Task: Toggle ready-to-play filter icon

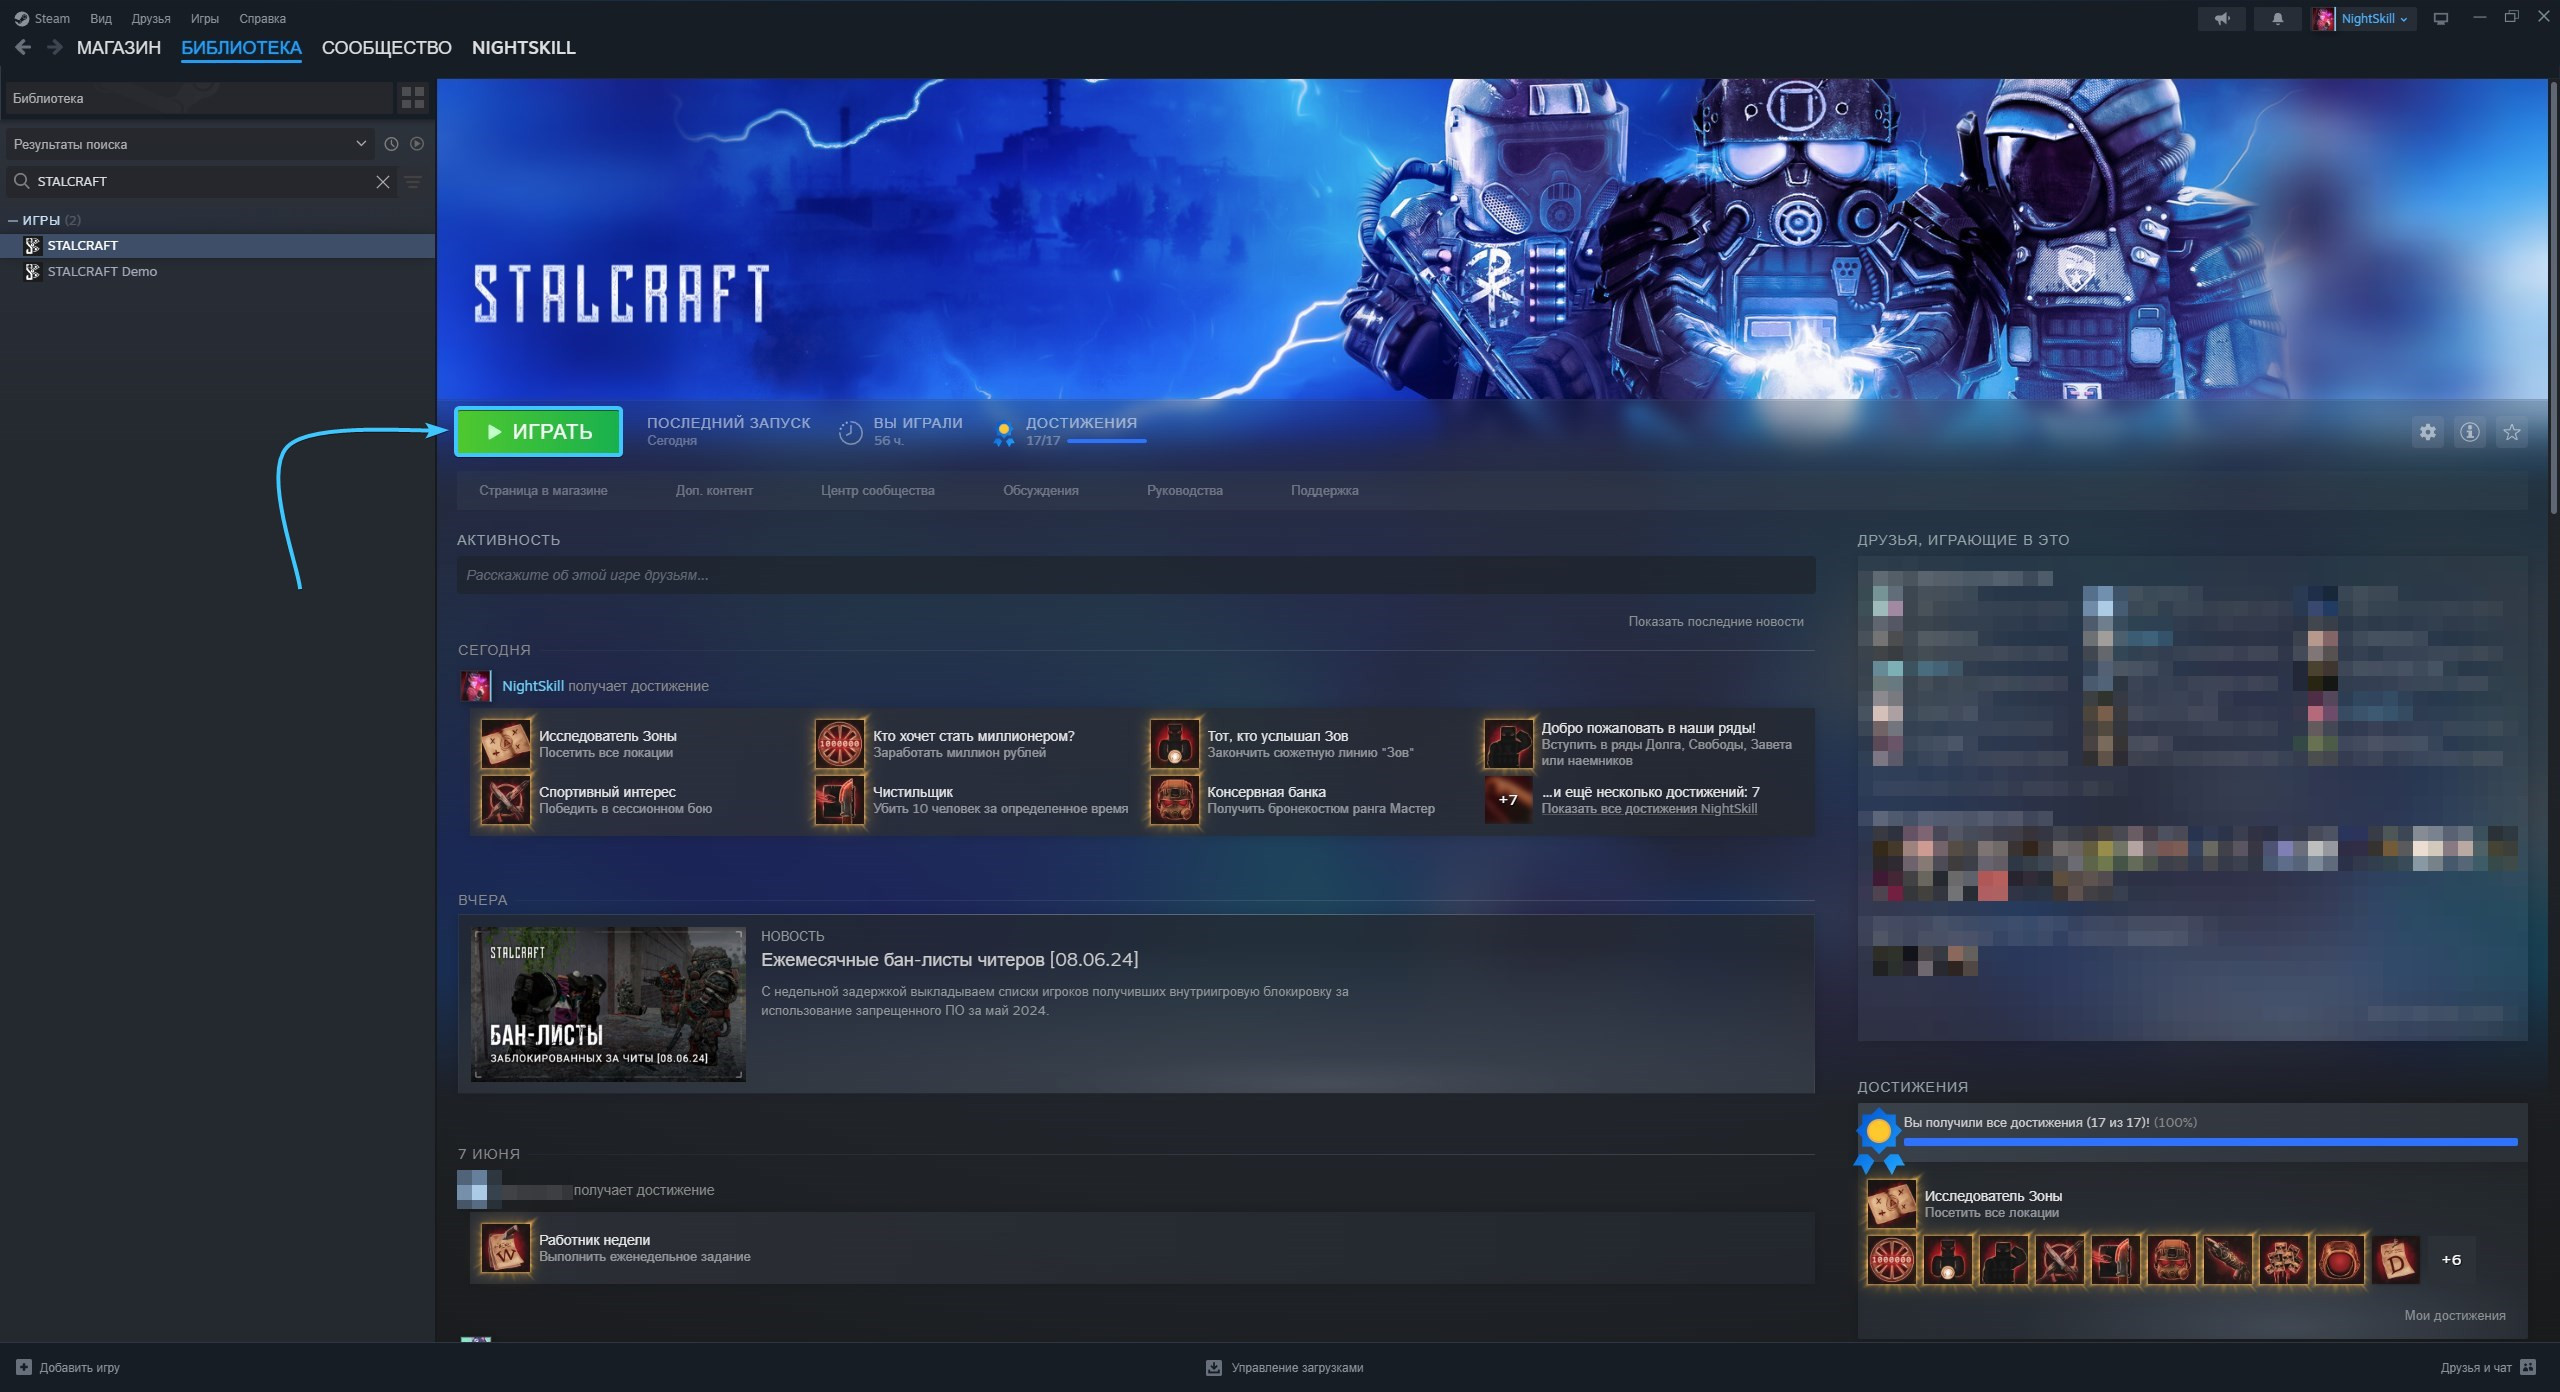Action: point(417,144)
